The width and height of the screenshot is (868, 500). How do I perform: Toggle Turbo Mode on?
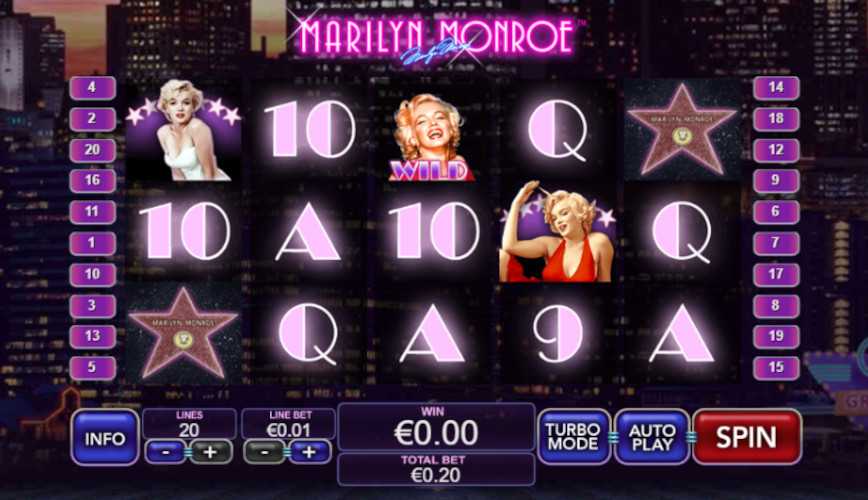click(573, 437)
